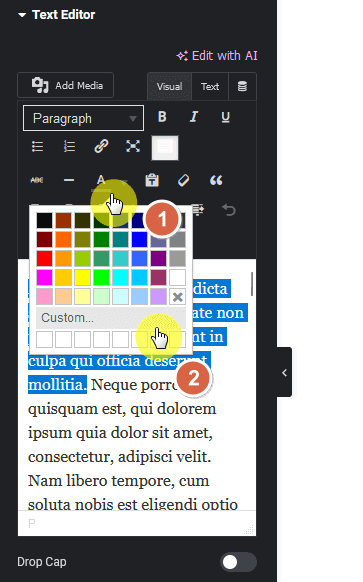The width and height of the screenshot is (363, 582).
Task: Open the Paragraph format dropdown
Action: click(84, 118)
